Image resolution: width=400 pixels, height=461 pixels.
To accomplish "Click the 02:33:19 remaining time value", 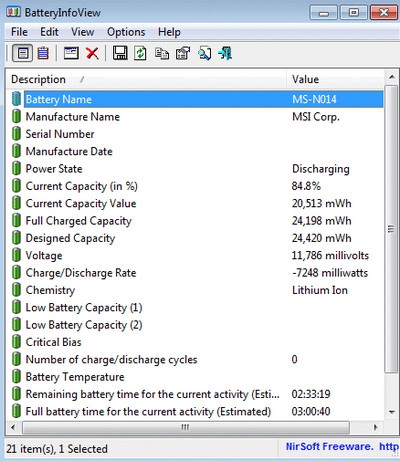I will coord(311,394).
